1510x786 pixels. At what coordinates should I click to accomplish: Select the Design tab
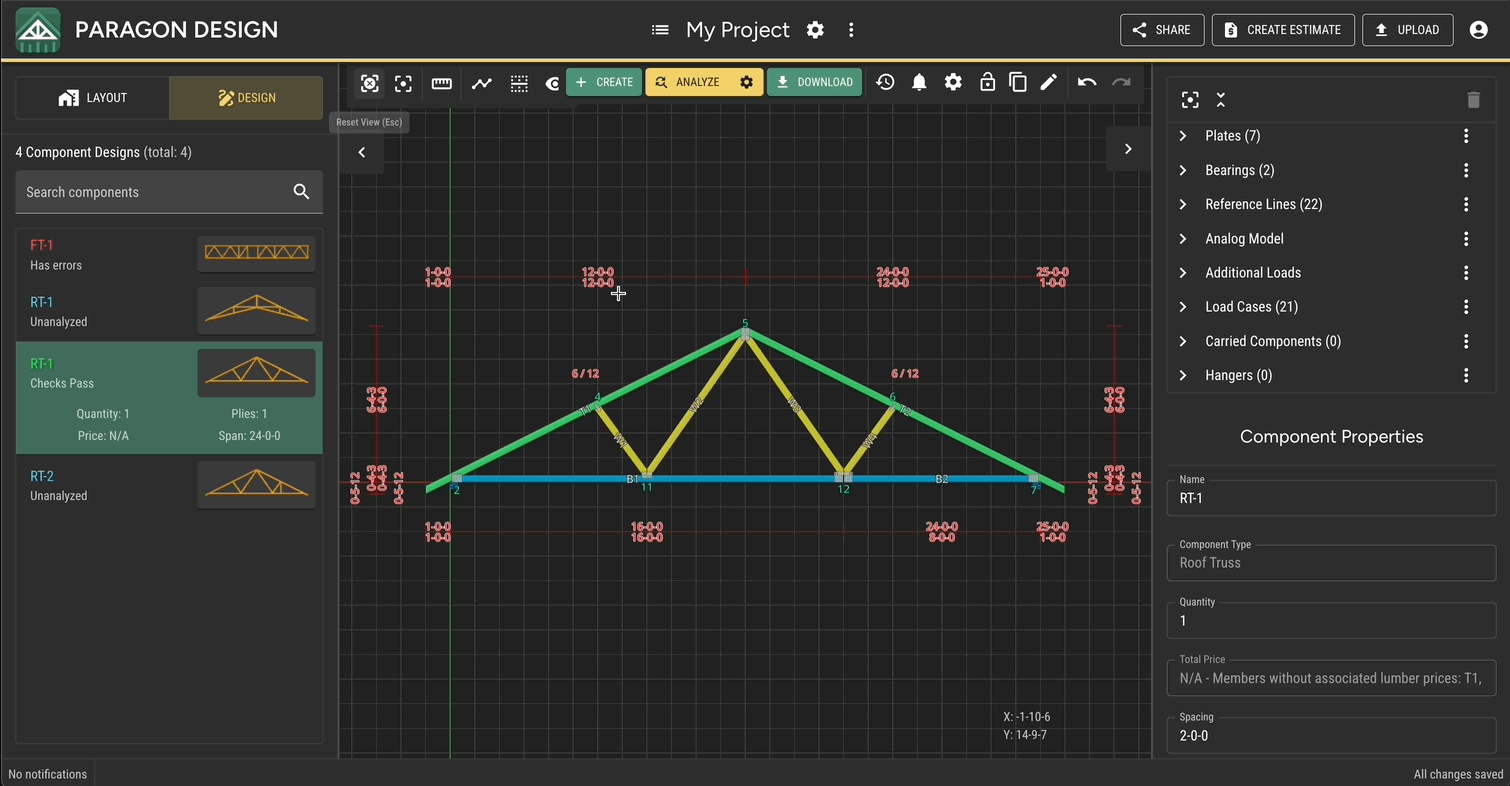(x=246, y=98)
